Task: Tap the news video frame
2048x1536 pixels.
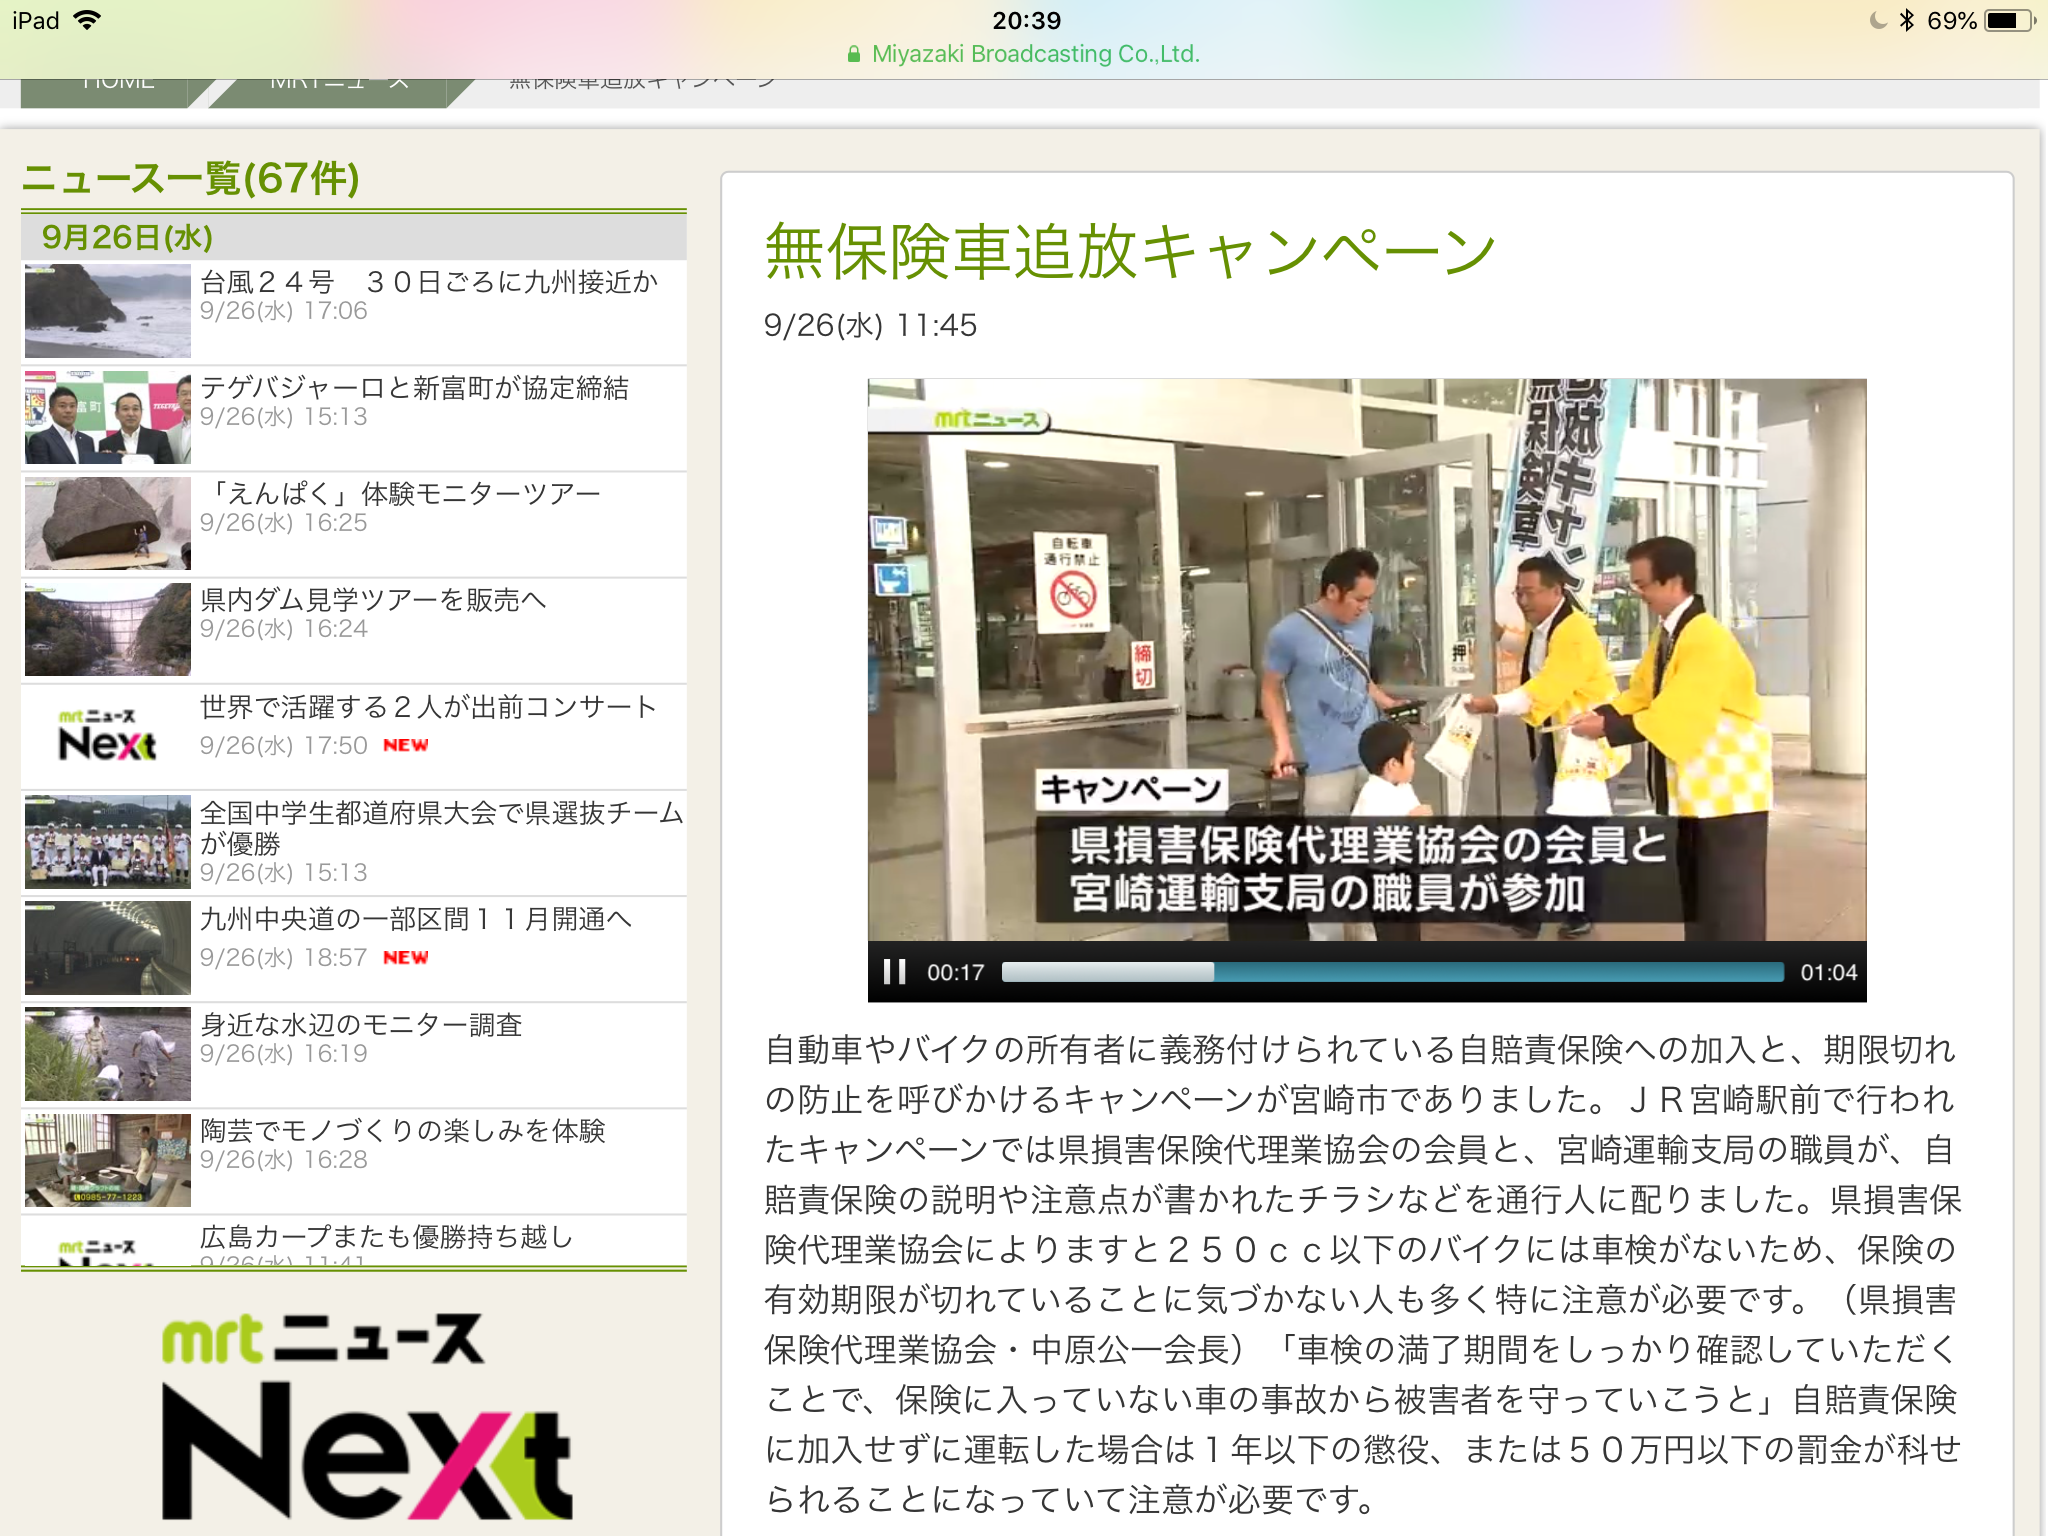Action: click(x=1366, y=660)
